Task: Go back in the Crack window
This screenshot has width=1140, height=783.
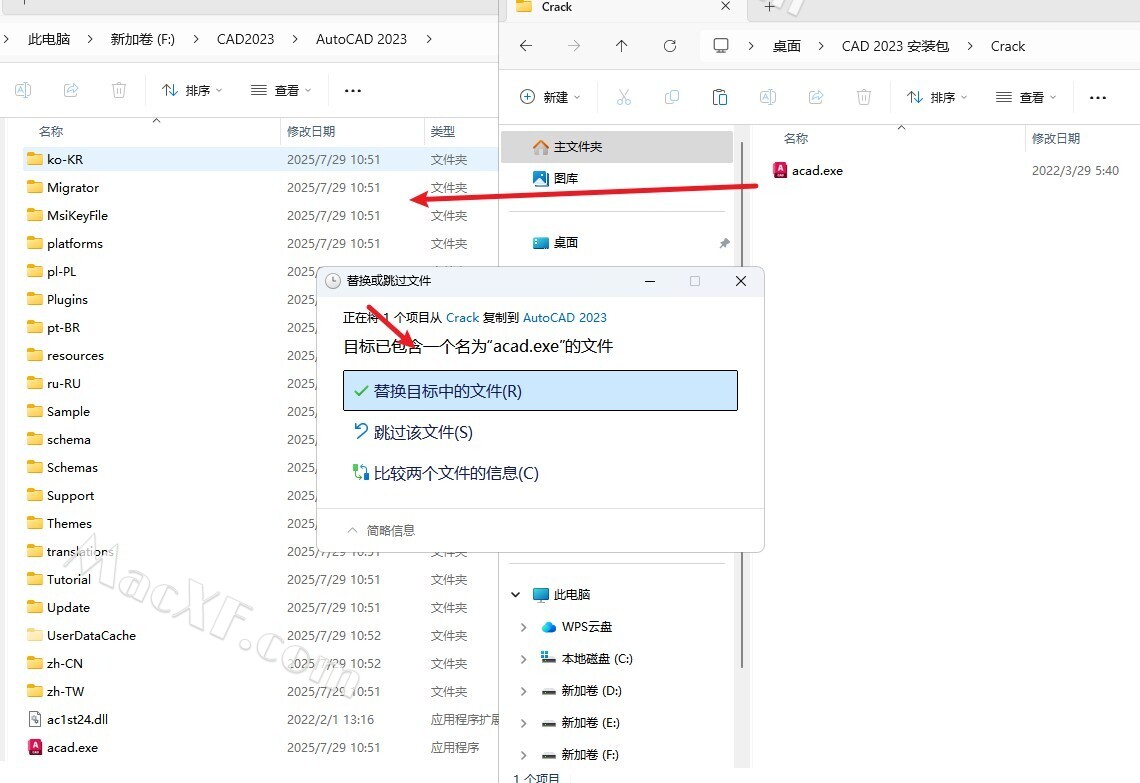Action: (526, 46)
